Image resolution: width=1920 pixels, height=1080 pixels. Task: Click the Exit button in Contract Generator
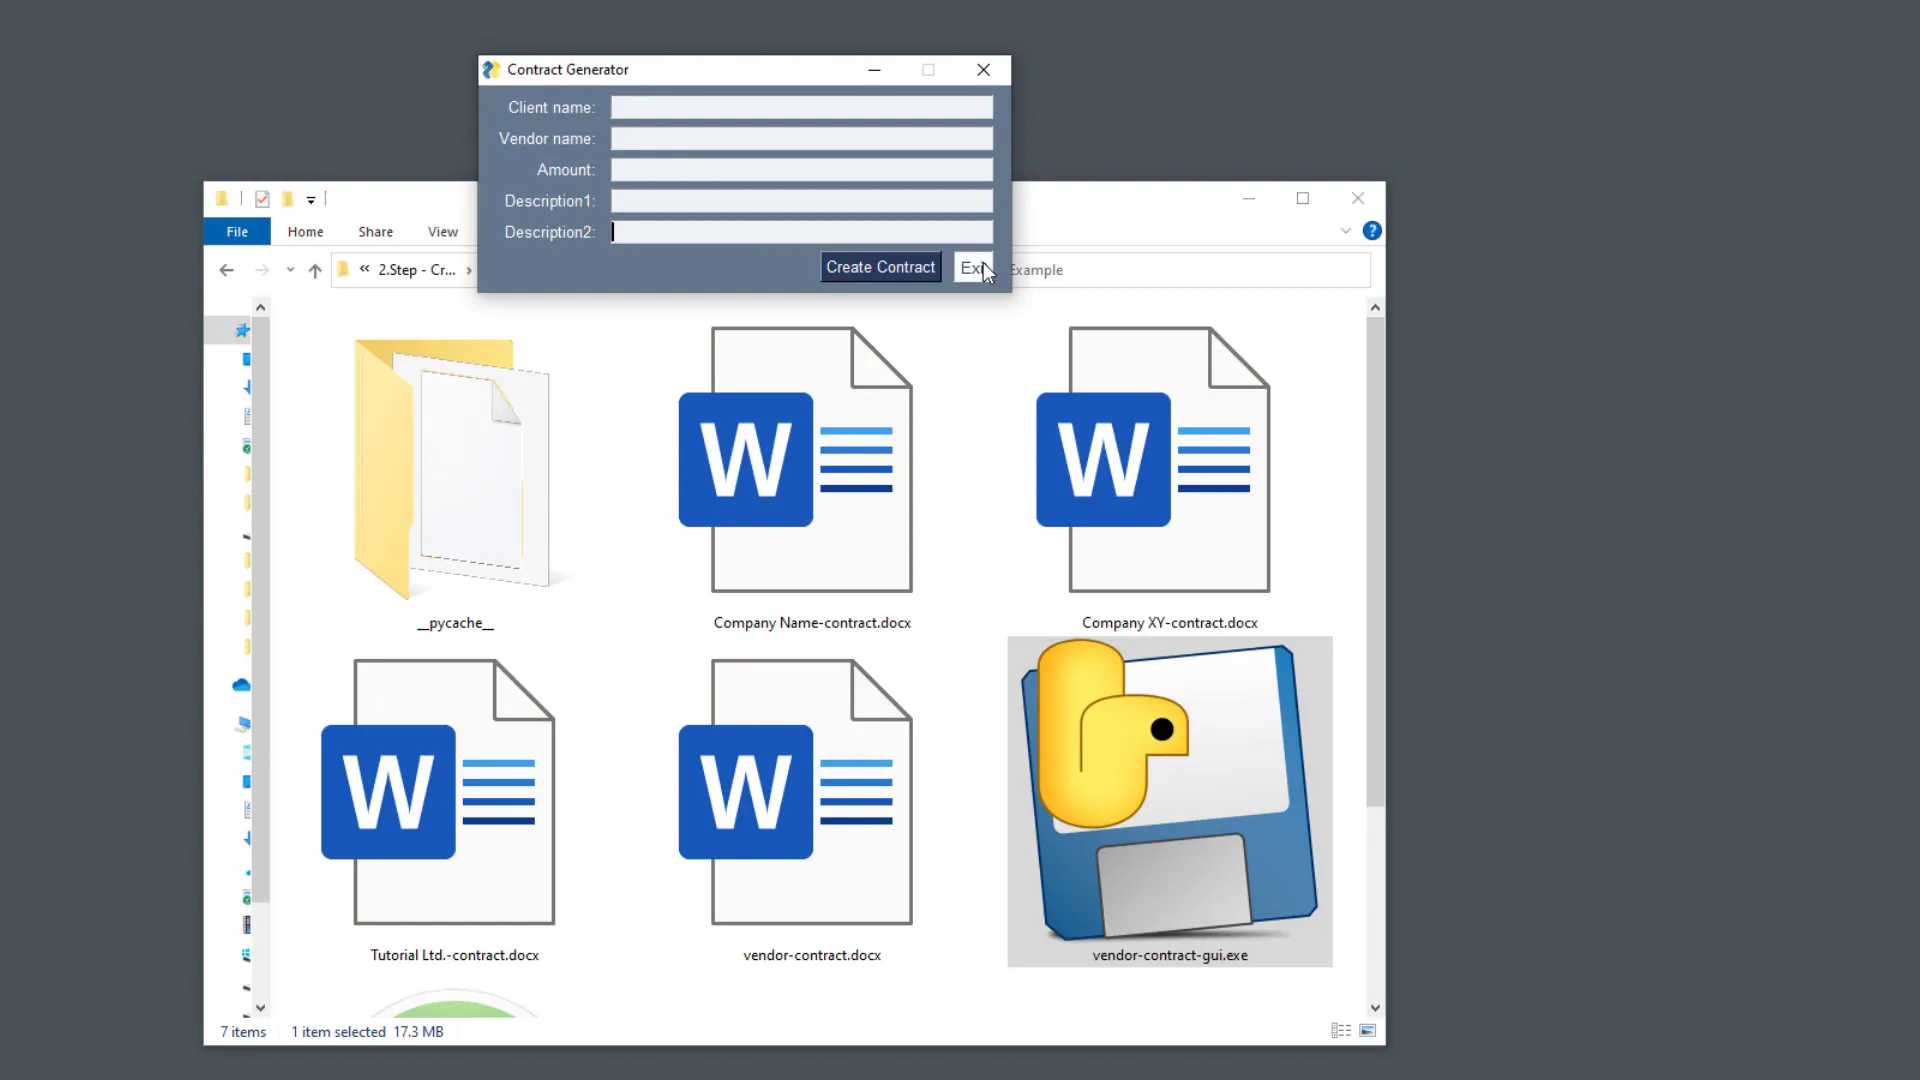pyautogui.click(x=970, y=267)
